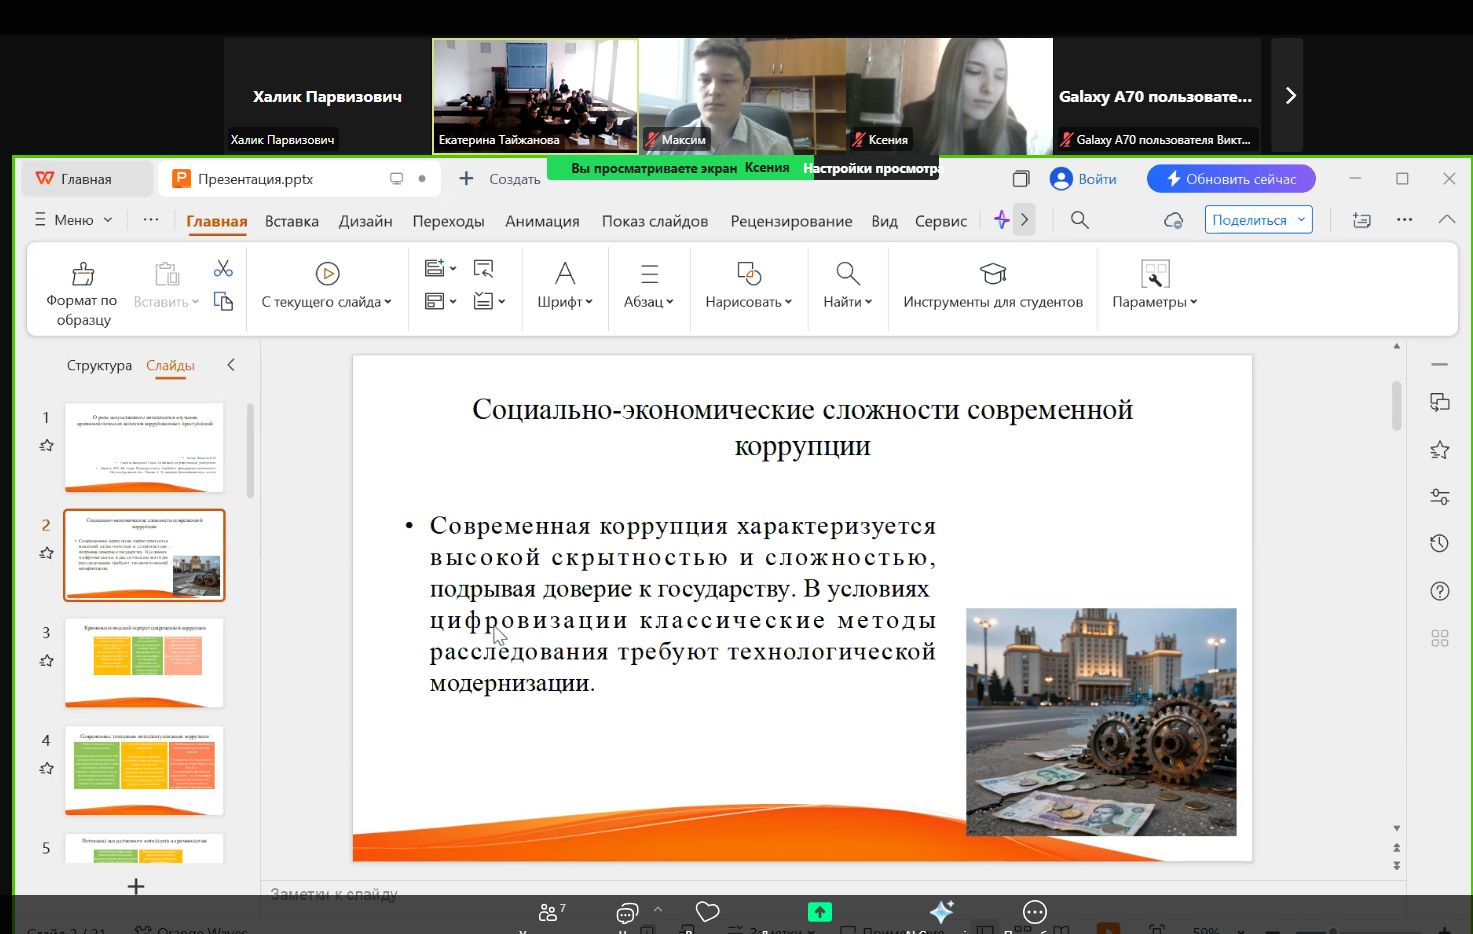
Task: Click Инструменты для студентов graduation cap icon
Action: [x=992, y=274]
